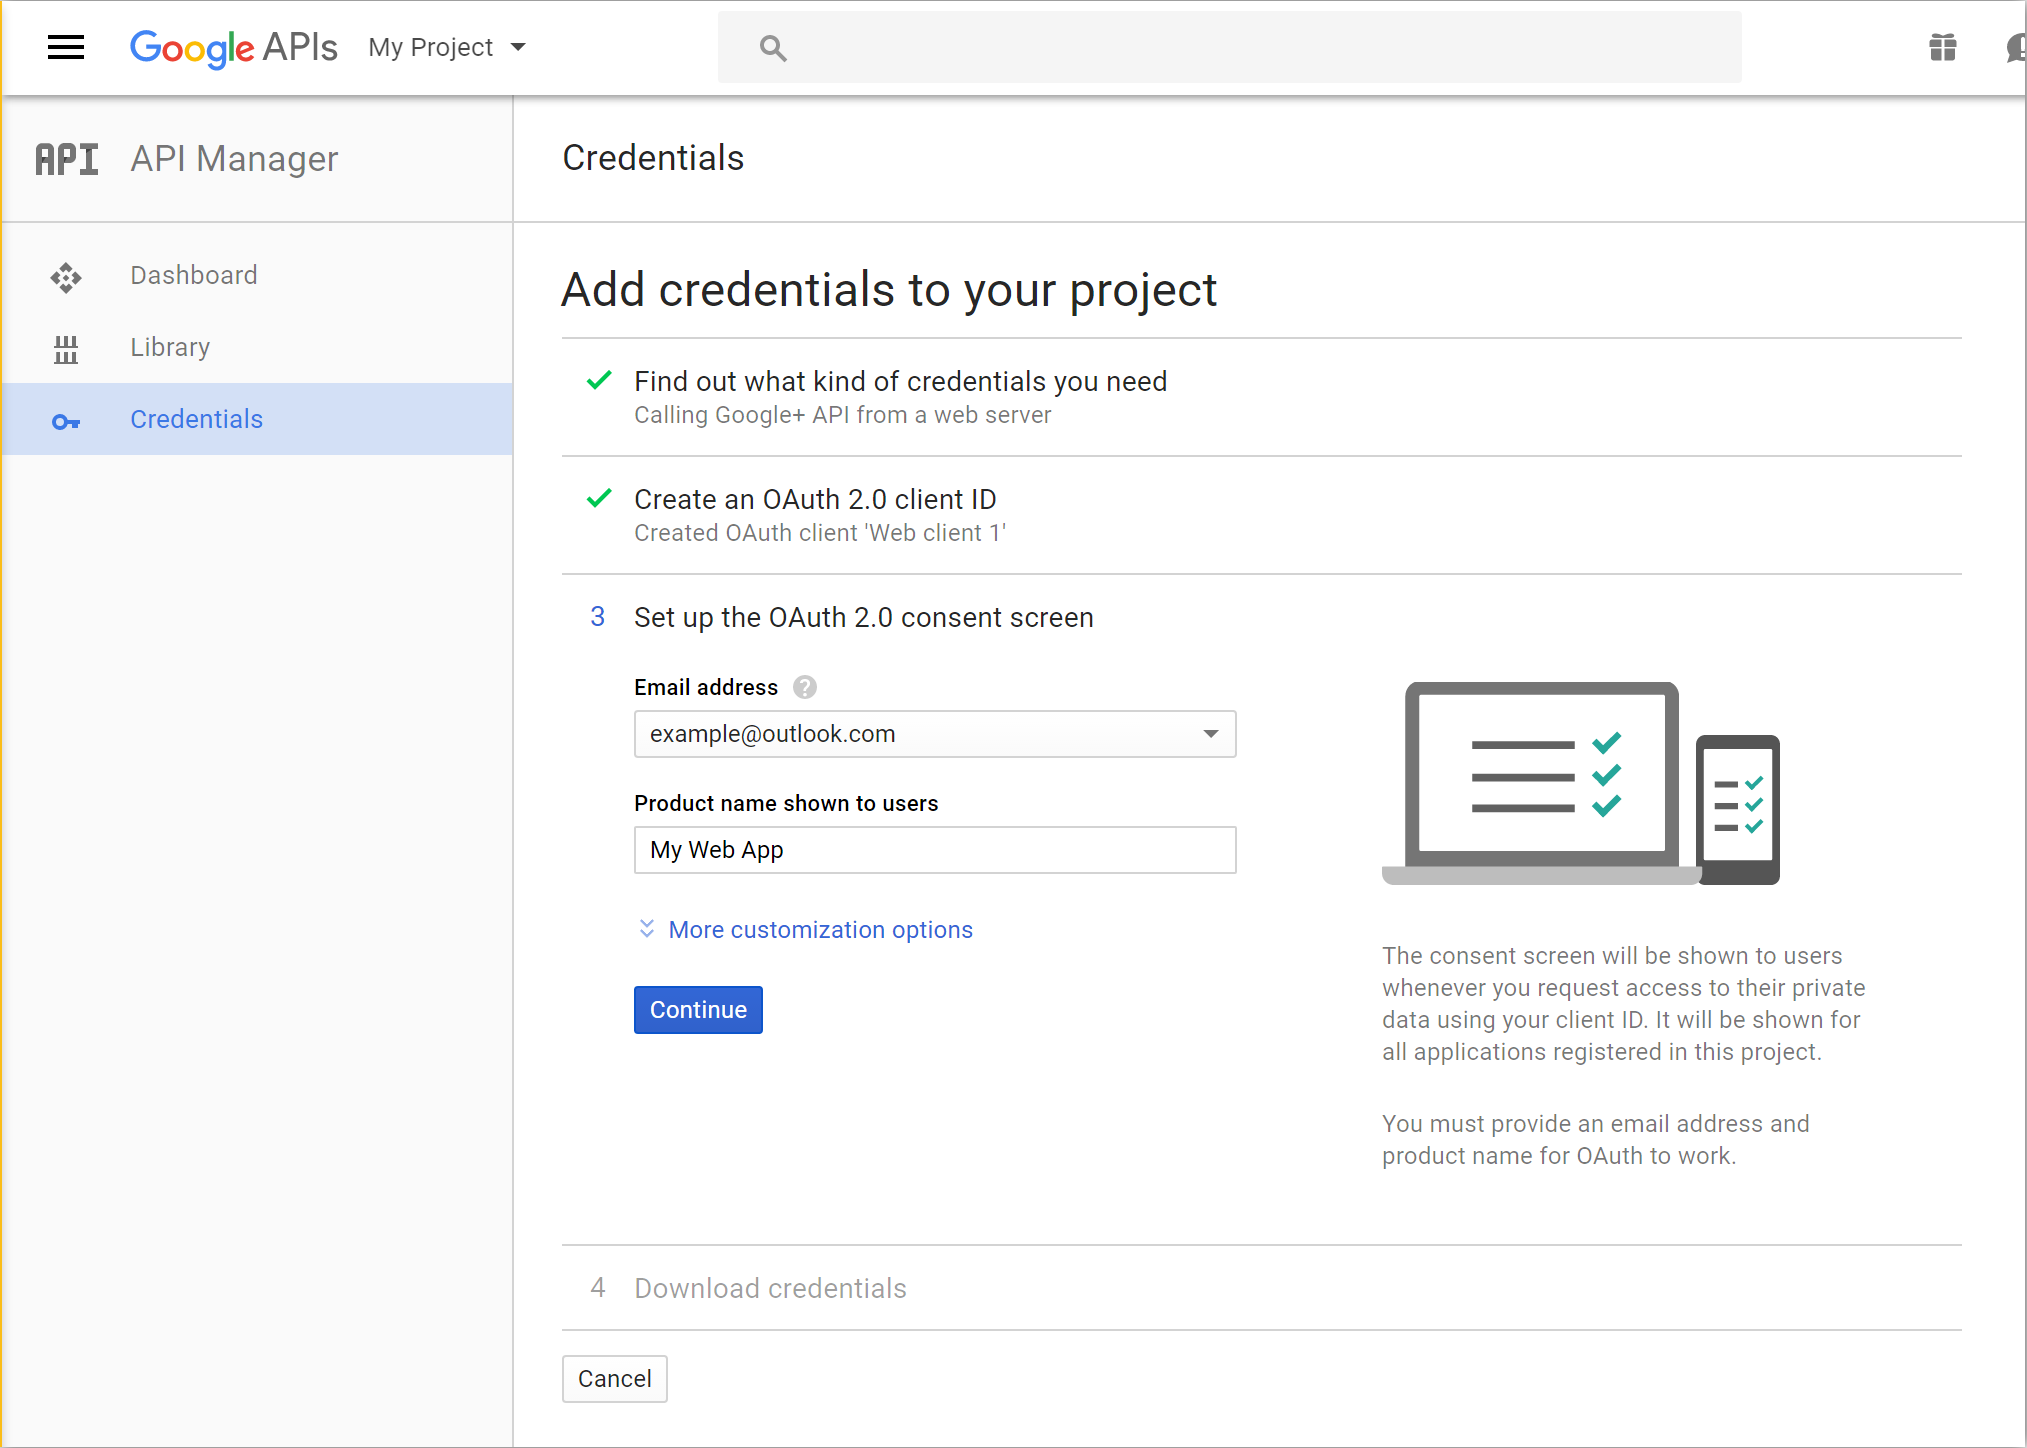Click green checkmark beside 'Find out what kind'
This screenshot has width=2027, height=1448.
599,380
